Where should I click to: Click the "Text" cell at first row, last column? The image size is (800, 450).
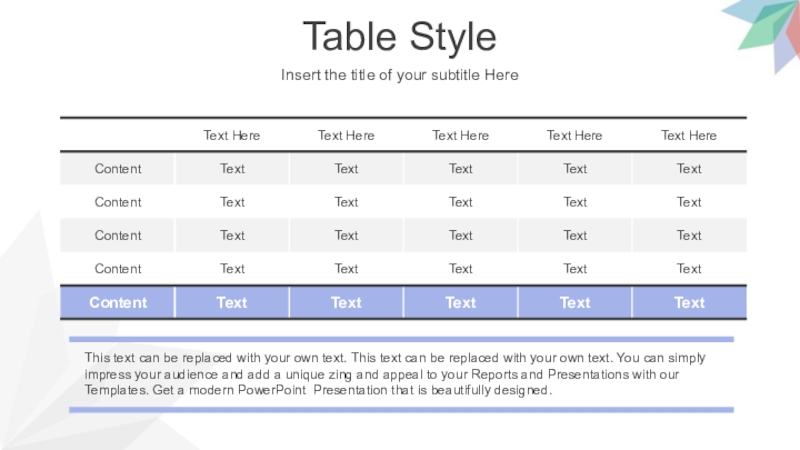coord(689,169)
